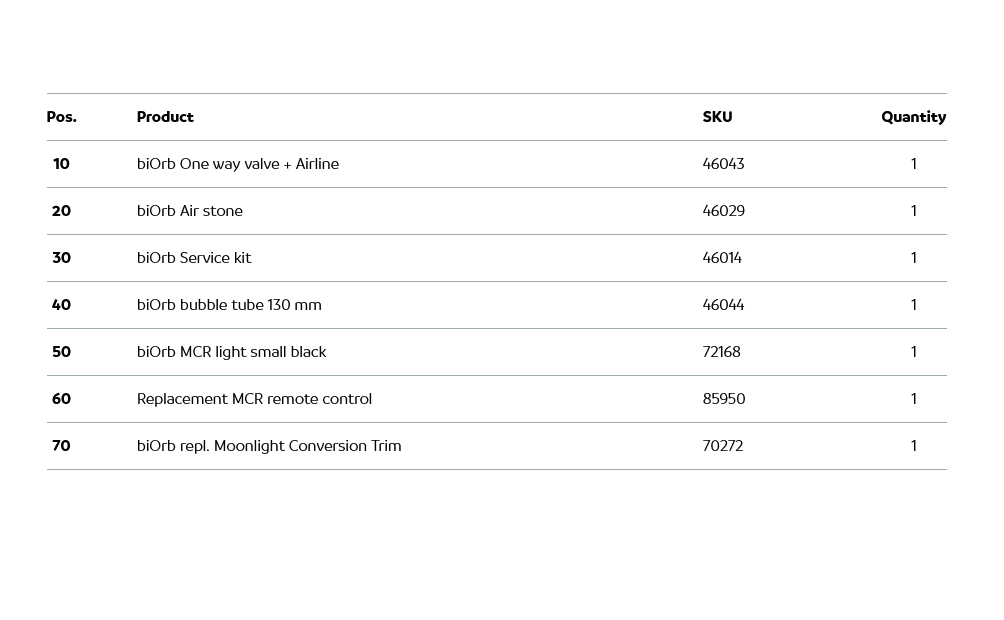The width and height of the screenshot is (1004, 620).
Task: Click position number 10
Action: coord(61,164)
